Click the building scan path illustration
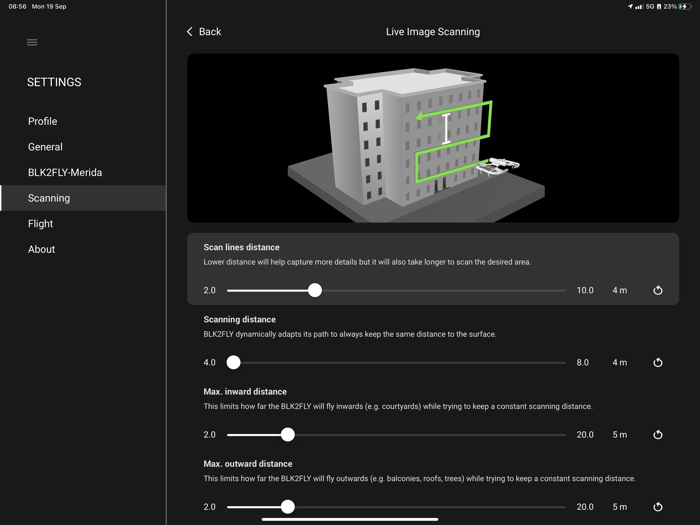The width and height of the screenshot is (700, 525). (x=433, y=138)
